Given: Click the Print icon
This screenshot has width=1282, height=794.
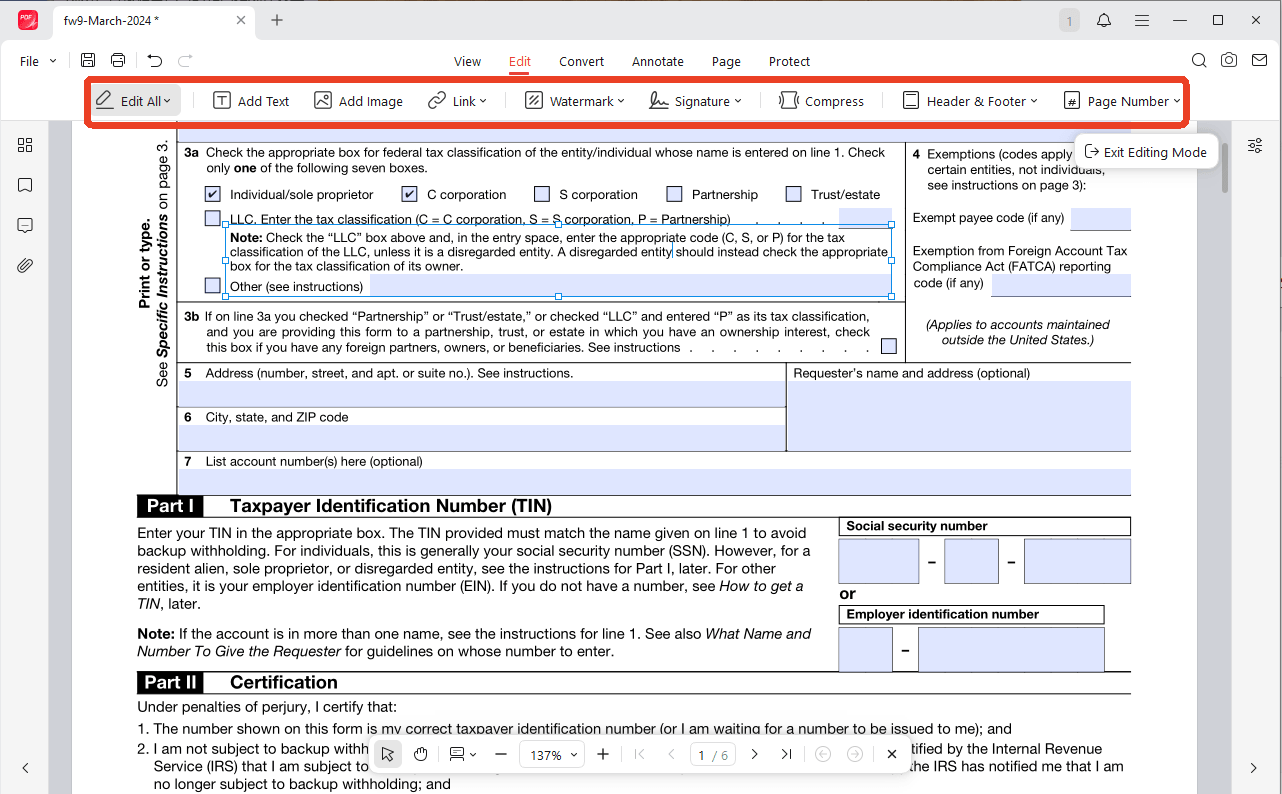Looking at the screenshot, I should pyautogui.click(x=118, y=61).
